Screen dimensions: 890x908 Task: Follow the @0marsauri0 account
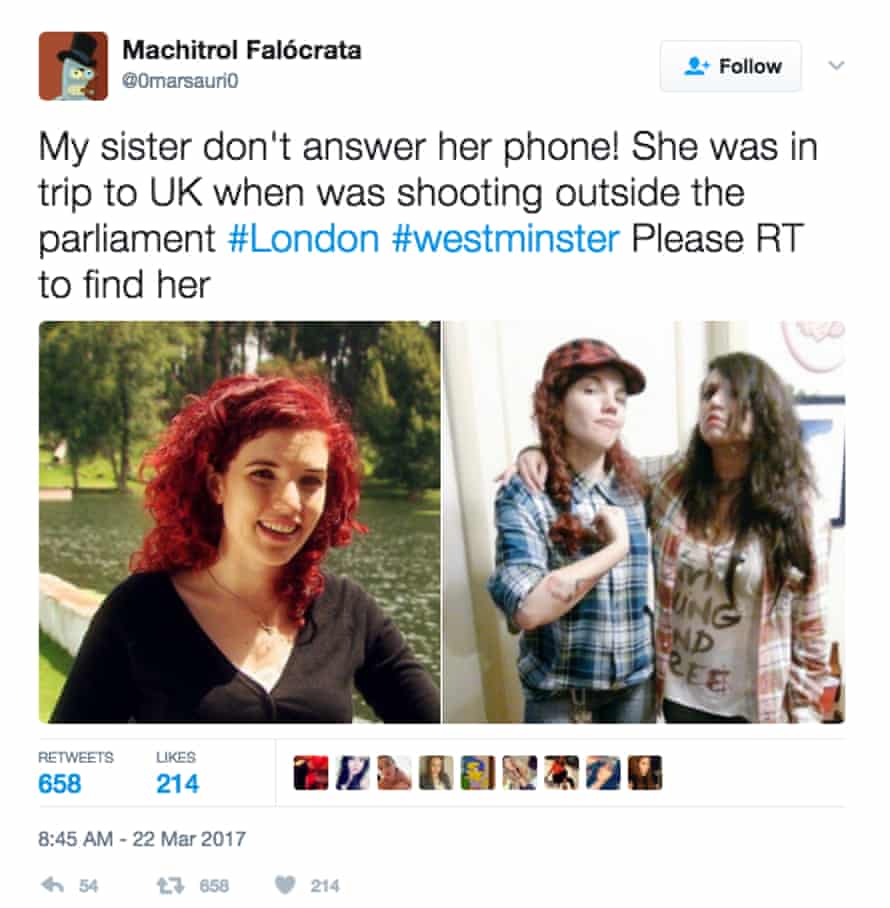click(x=731, y=66)
